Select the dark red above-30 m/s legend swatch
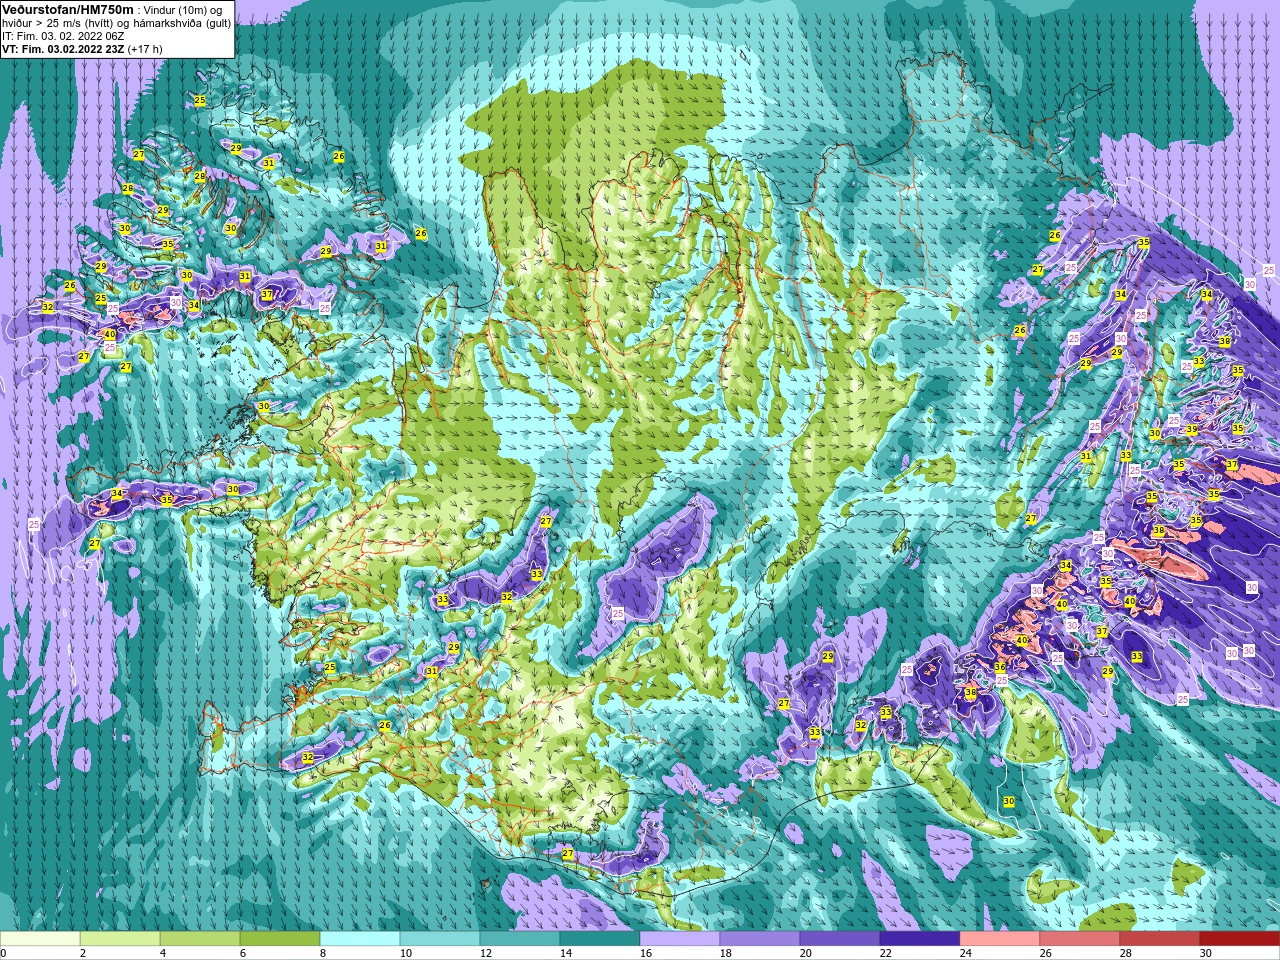This screenshot has width=1280, height=960. pyautogui.click(x=1240, y=939)
